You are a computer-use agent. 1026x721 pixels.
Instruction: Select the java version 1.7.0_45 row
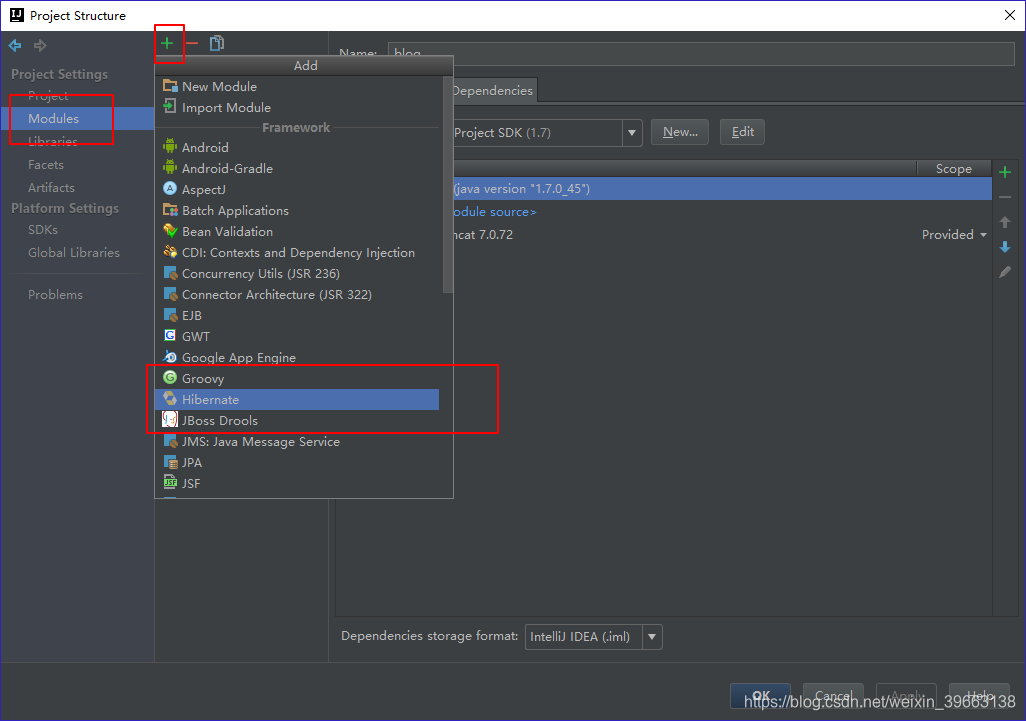click(722, 188)
